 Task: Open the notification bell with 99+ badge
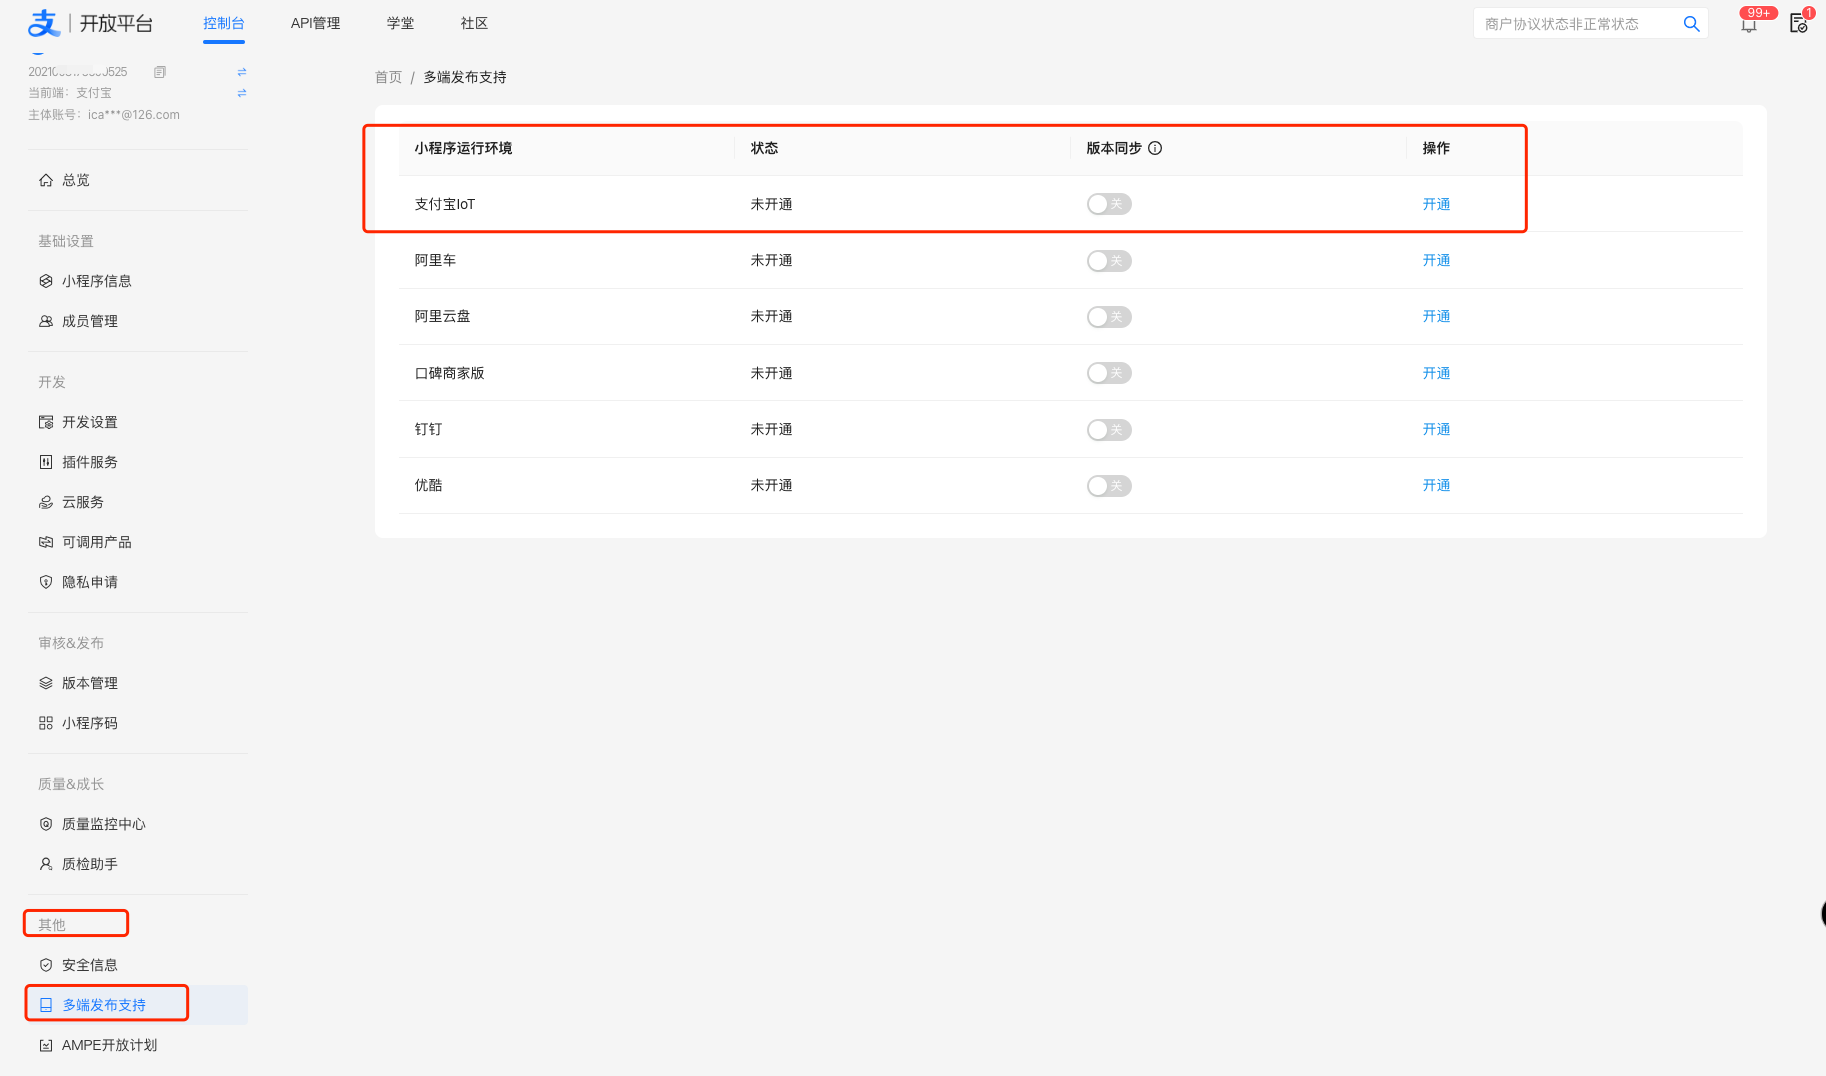(1749, 25)
